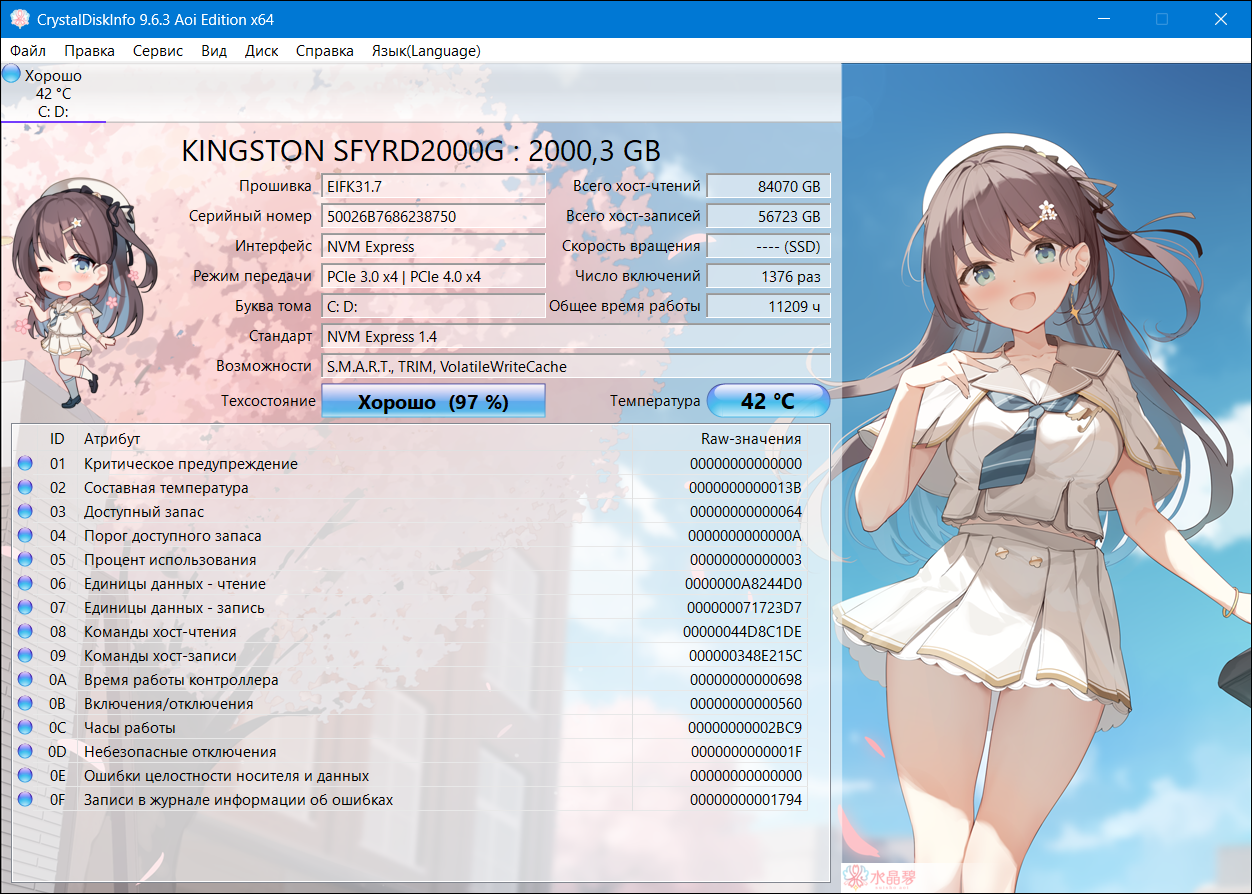Click the Буква тома field C: D:

point(433,306)
